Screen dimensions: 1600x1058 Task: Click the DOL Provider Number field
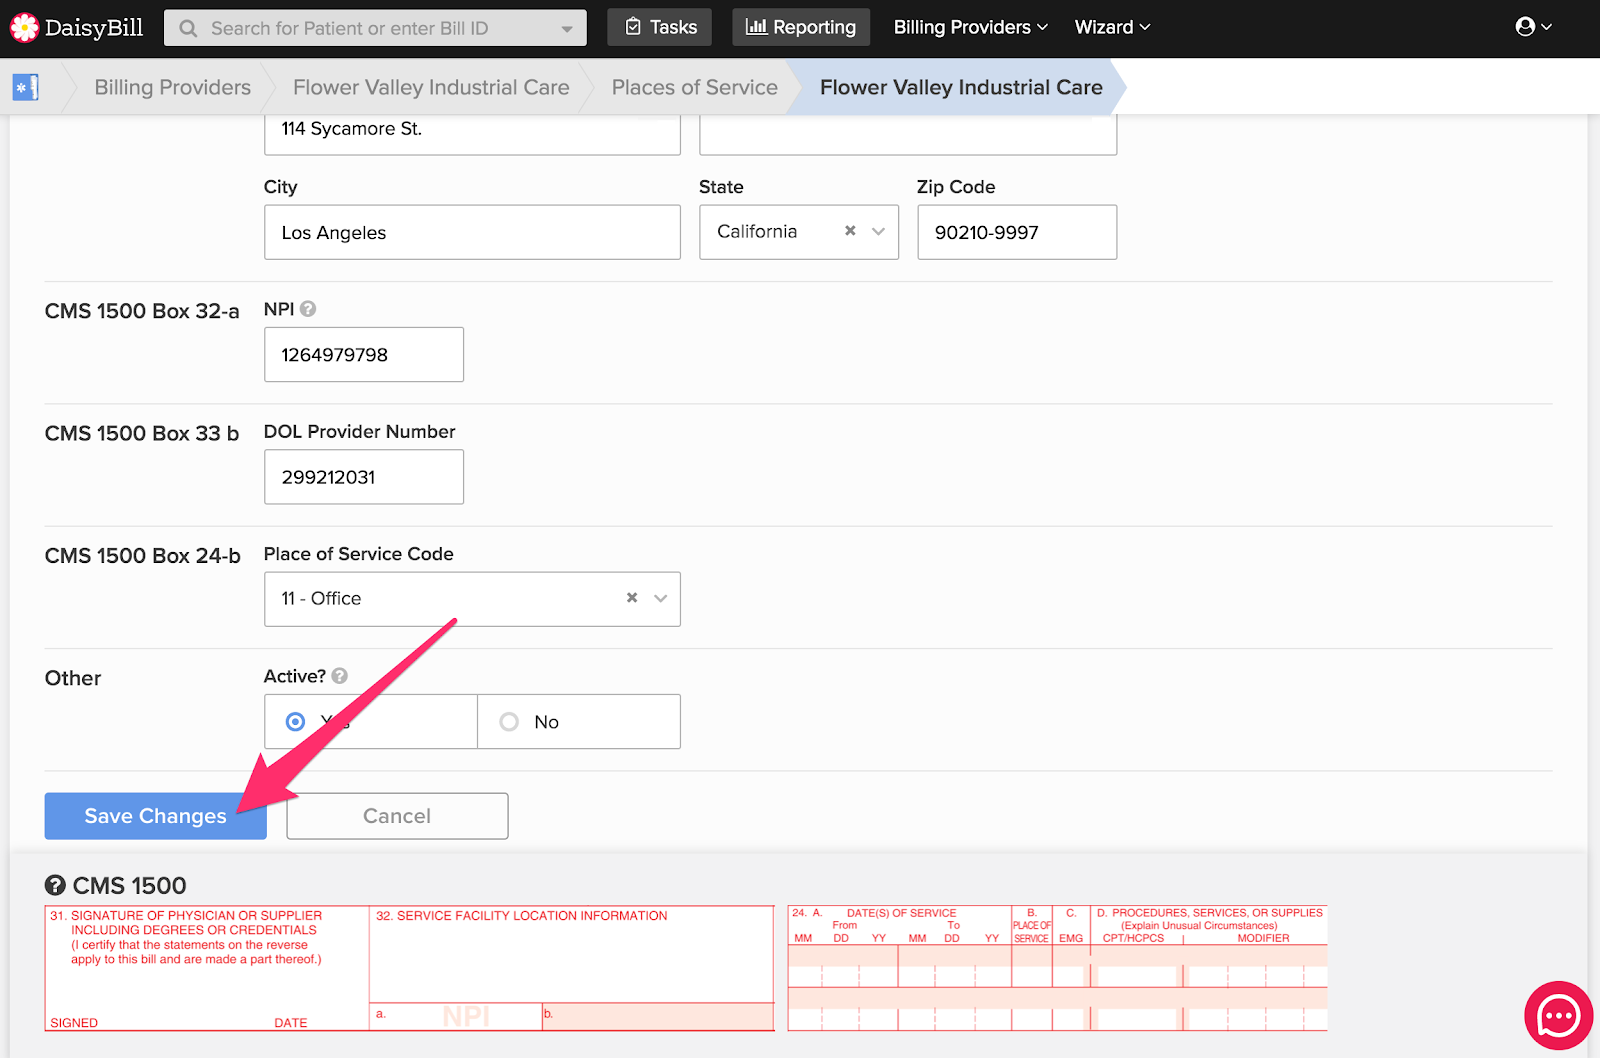point(363,477)
